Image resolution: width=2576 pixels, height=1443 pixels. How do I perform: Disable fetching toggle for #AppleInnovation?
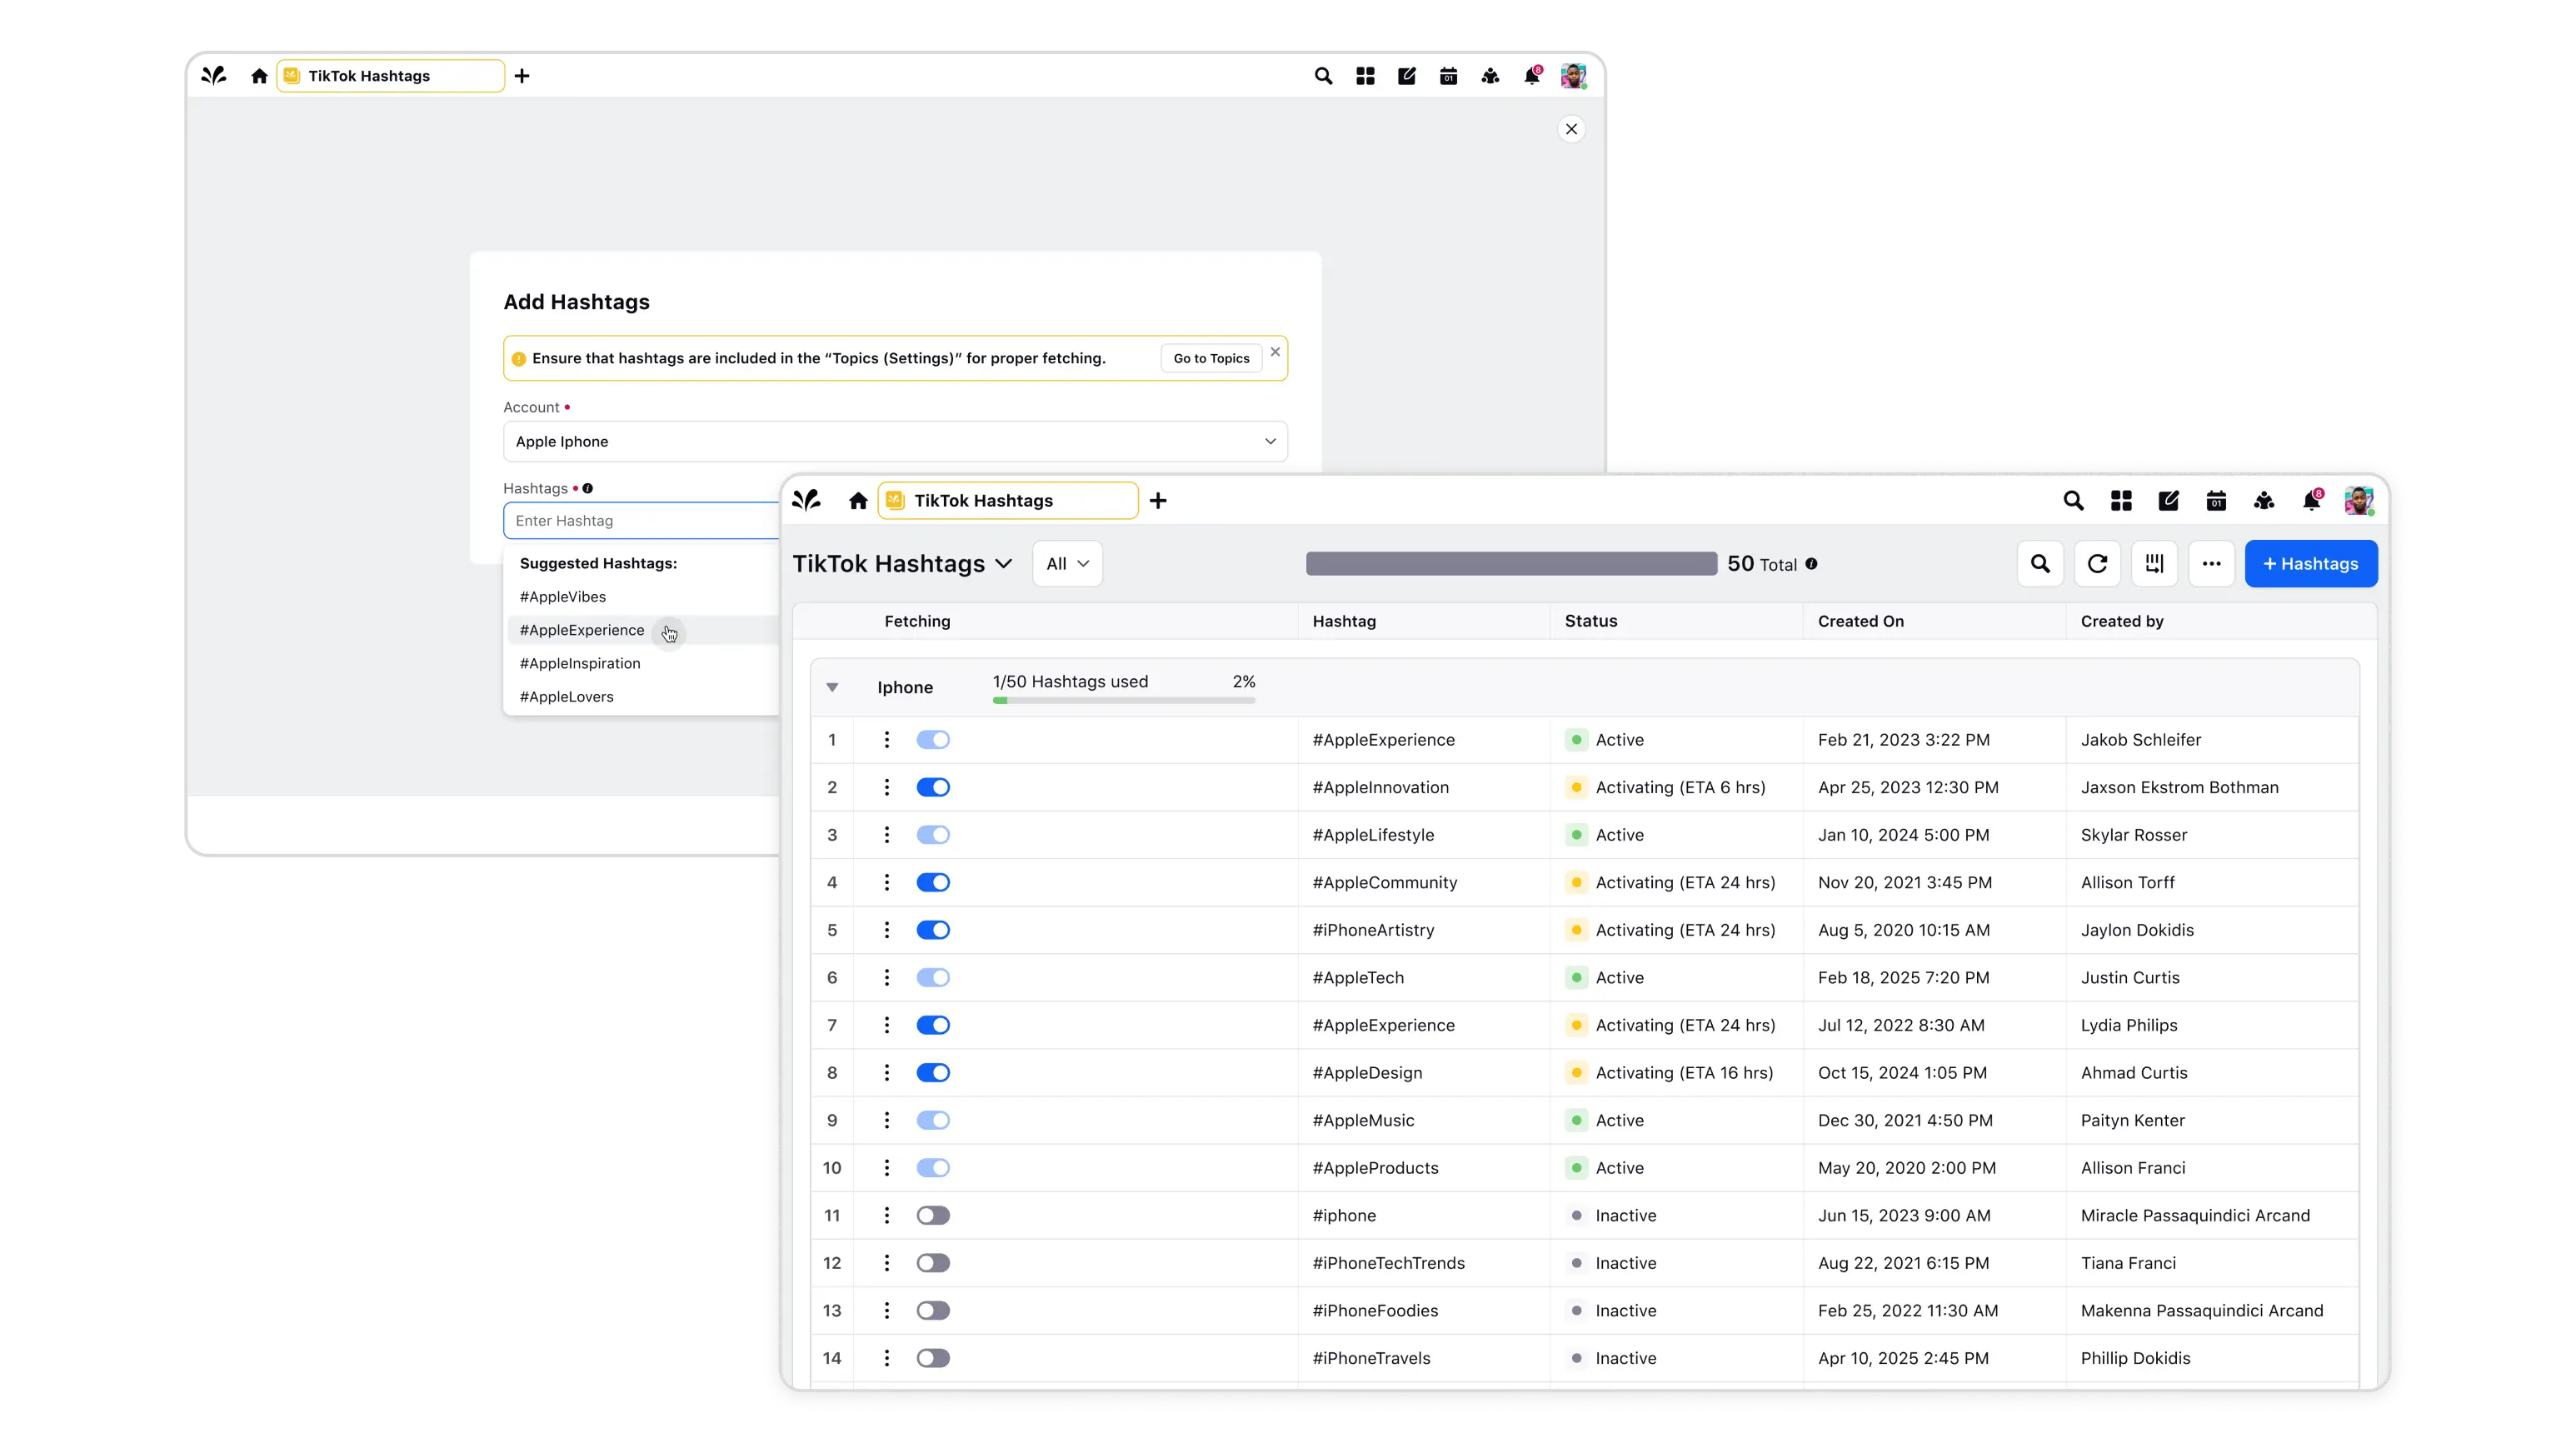pyautogui.click(x=933, y=787)
